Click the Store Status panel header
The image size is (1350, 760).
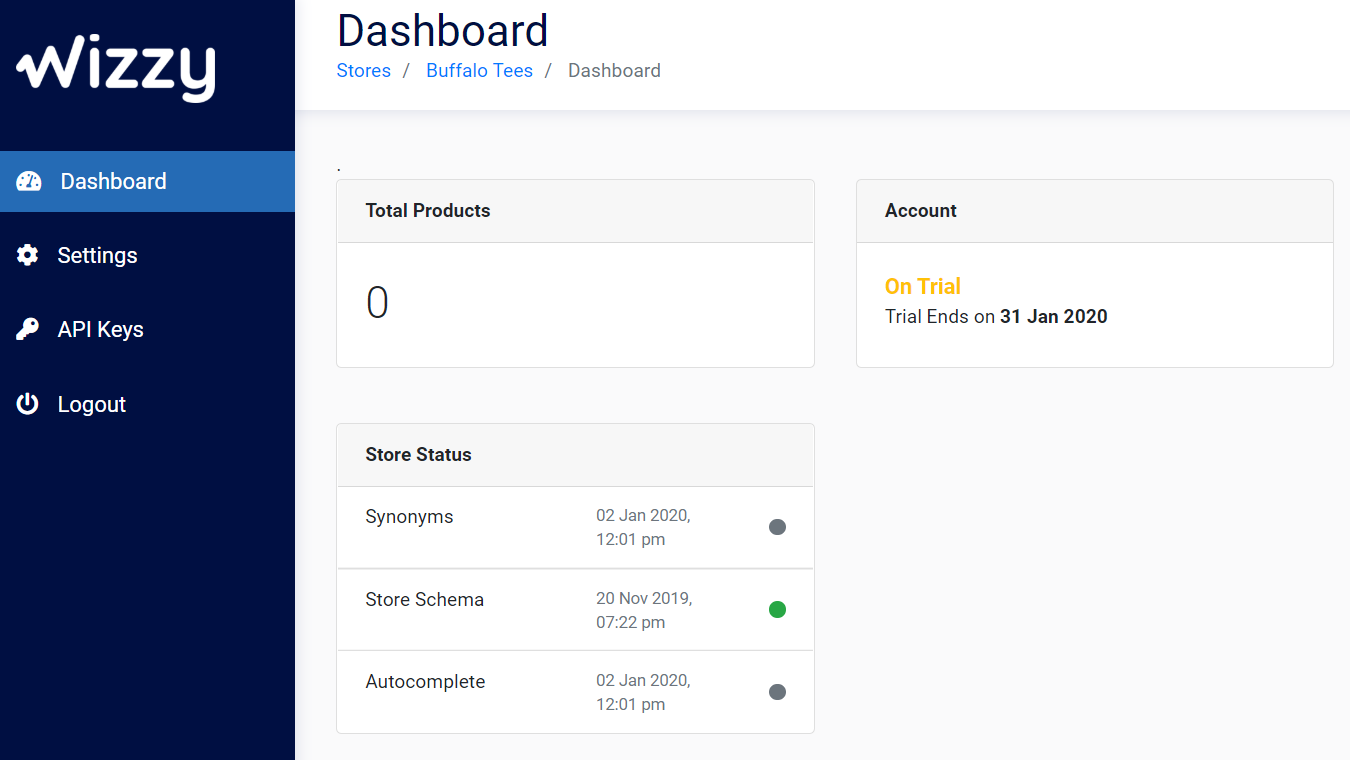(x=418, y=454)
